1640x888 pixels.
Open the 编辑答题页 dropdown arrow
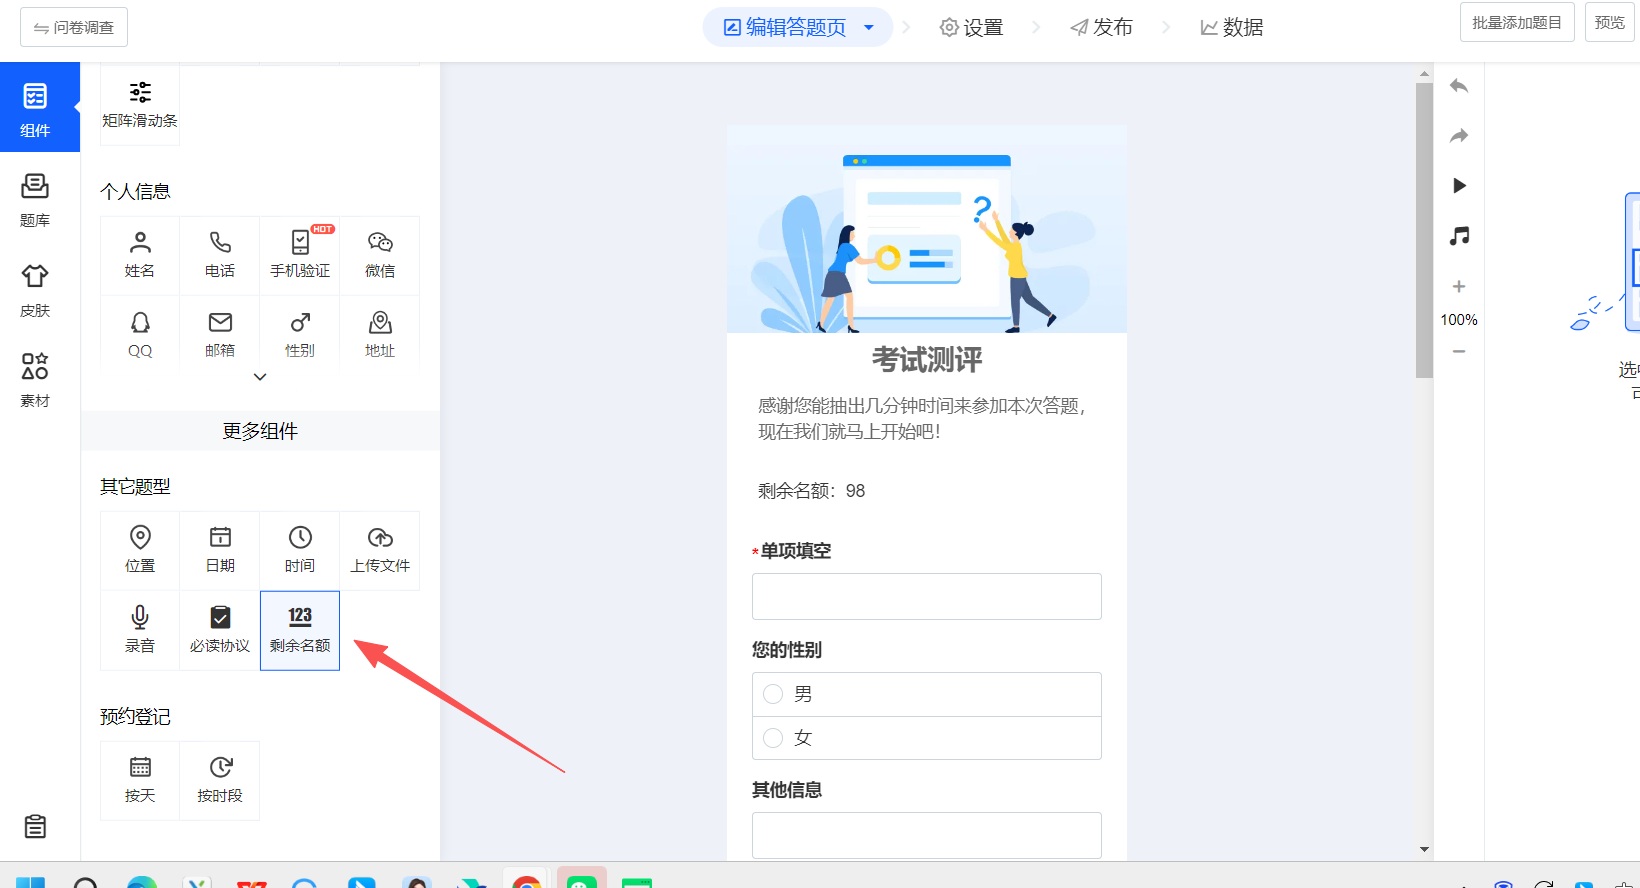pos(869,28)
